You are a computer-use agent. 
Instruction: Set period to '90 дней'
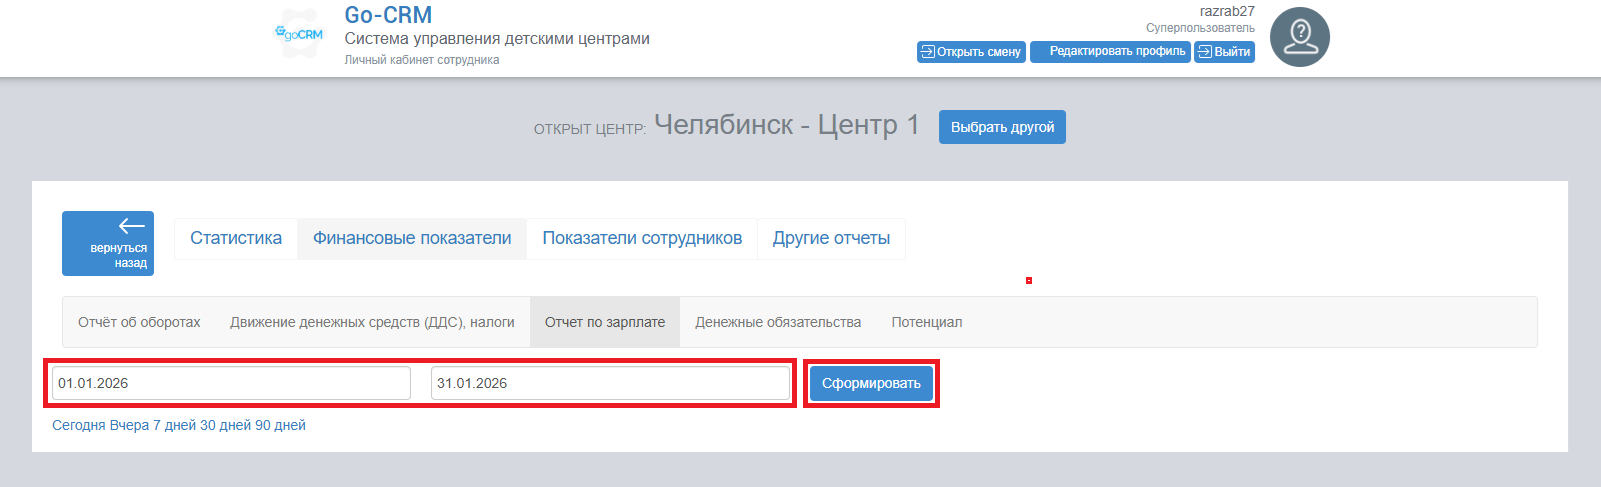[280, 425]
